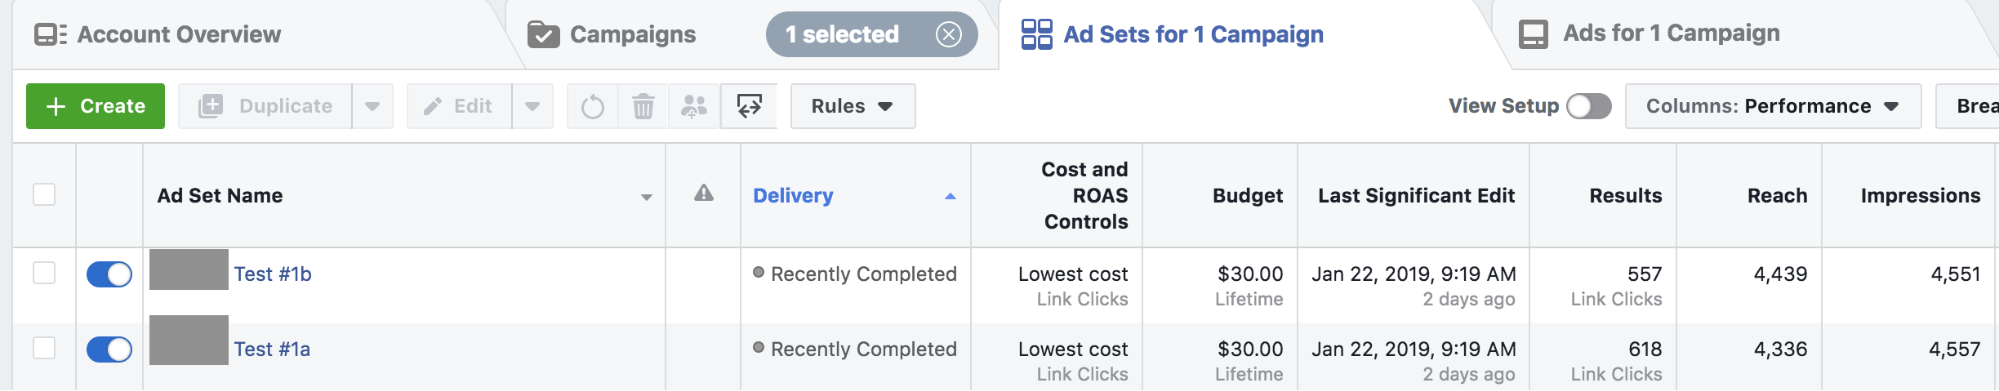The width and height of the screenshot is (1999, 391).
Task: Click the refresh/revert circular arrow icon
Action: (x=593, y=106)
